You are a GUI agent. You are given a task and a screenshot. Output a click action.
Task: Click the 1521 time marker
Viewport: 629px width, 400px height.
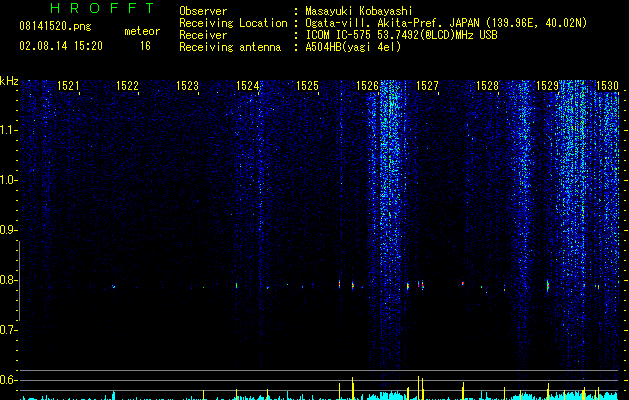(x=68, y=85)
